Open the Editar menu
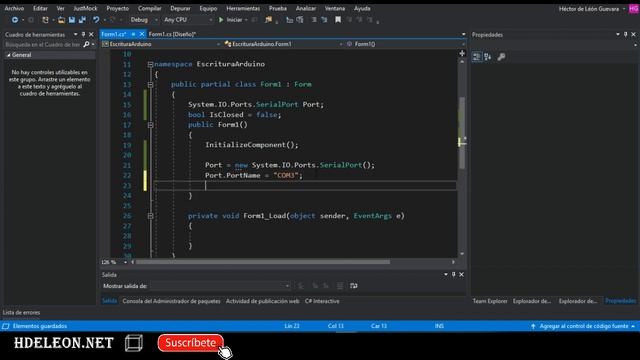 click(40, 8)
